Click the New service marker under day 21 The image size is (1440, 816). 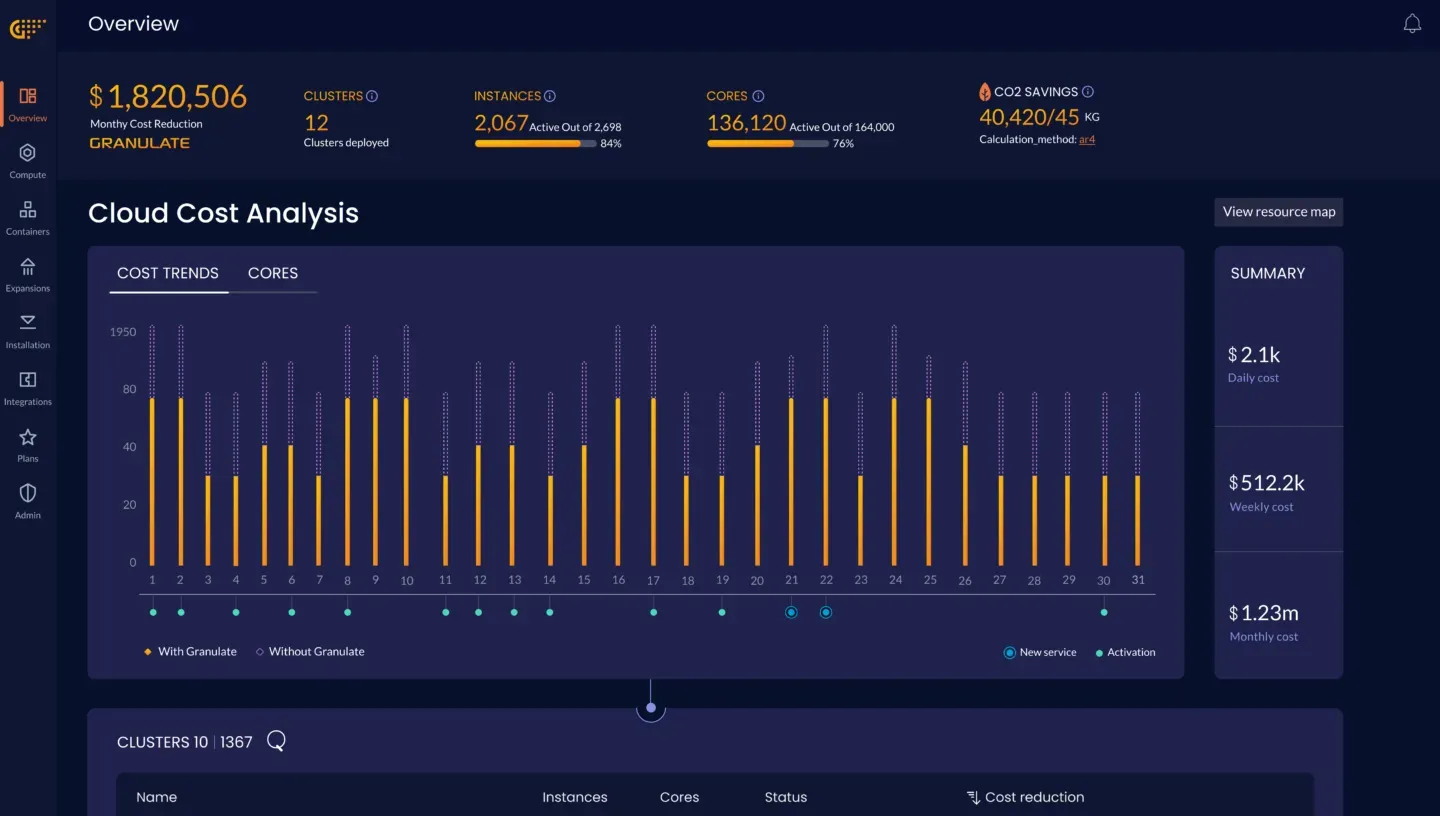(x=791, y=612)
